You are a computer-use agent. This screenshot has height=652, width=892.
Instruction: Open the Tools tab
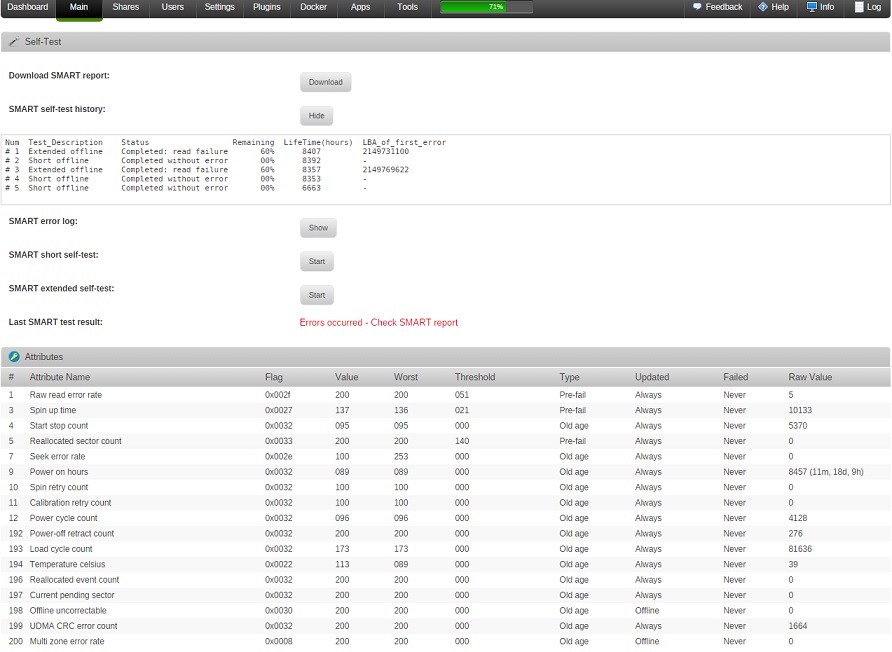point(407,7)
